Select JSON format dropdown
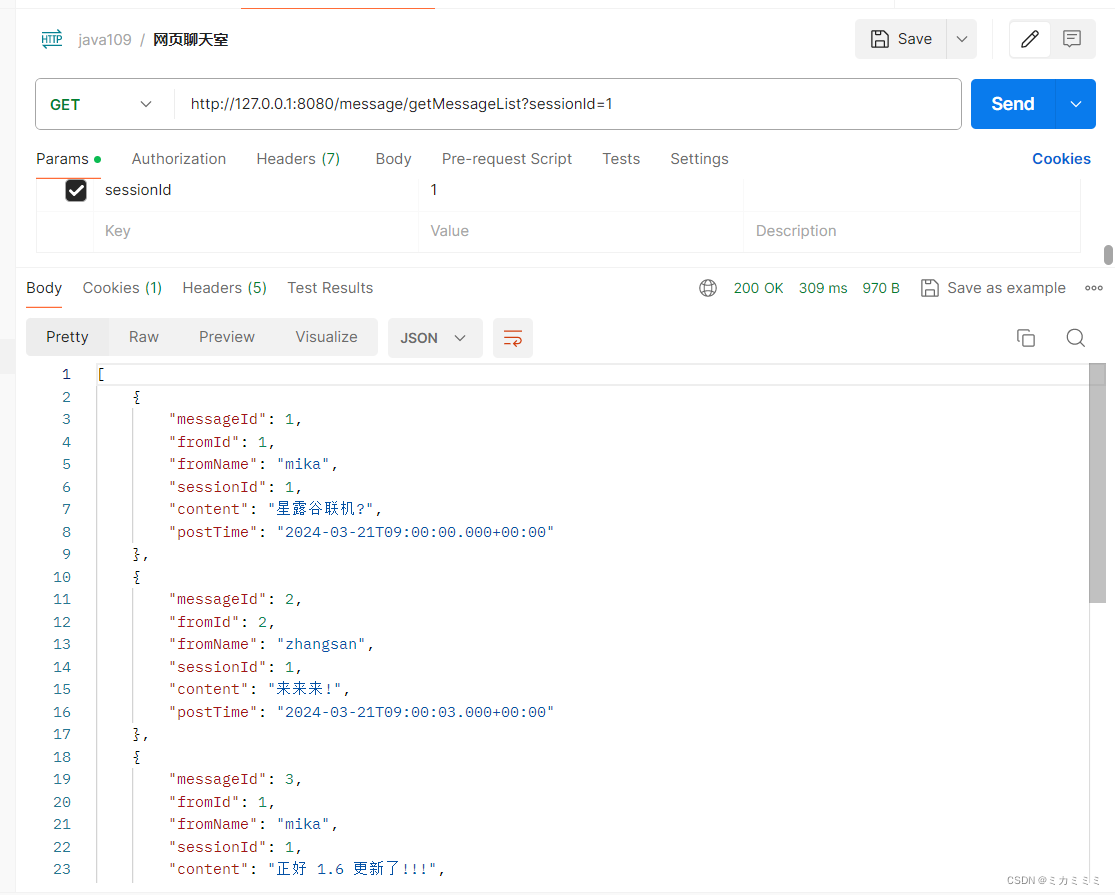This screenshot has height=895, width=1115. pyautogui.click(x=434, y=338)
